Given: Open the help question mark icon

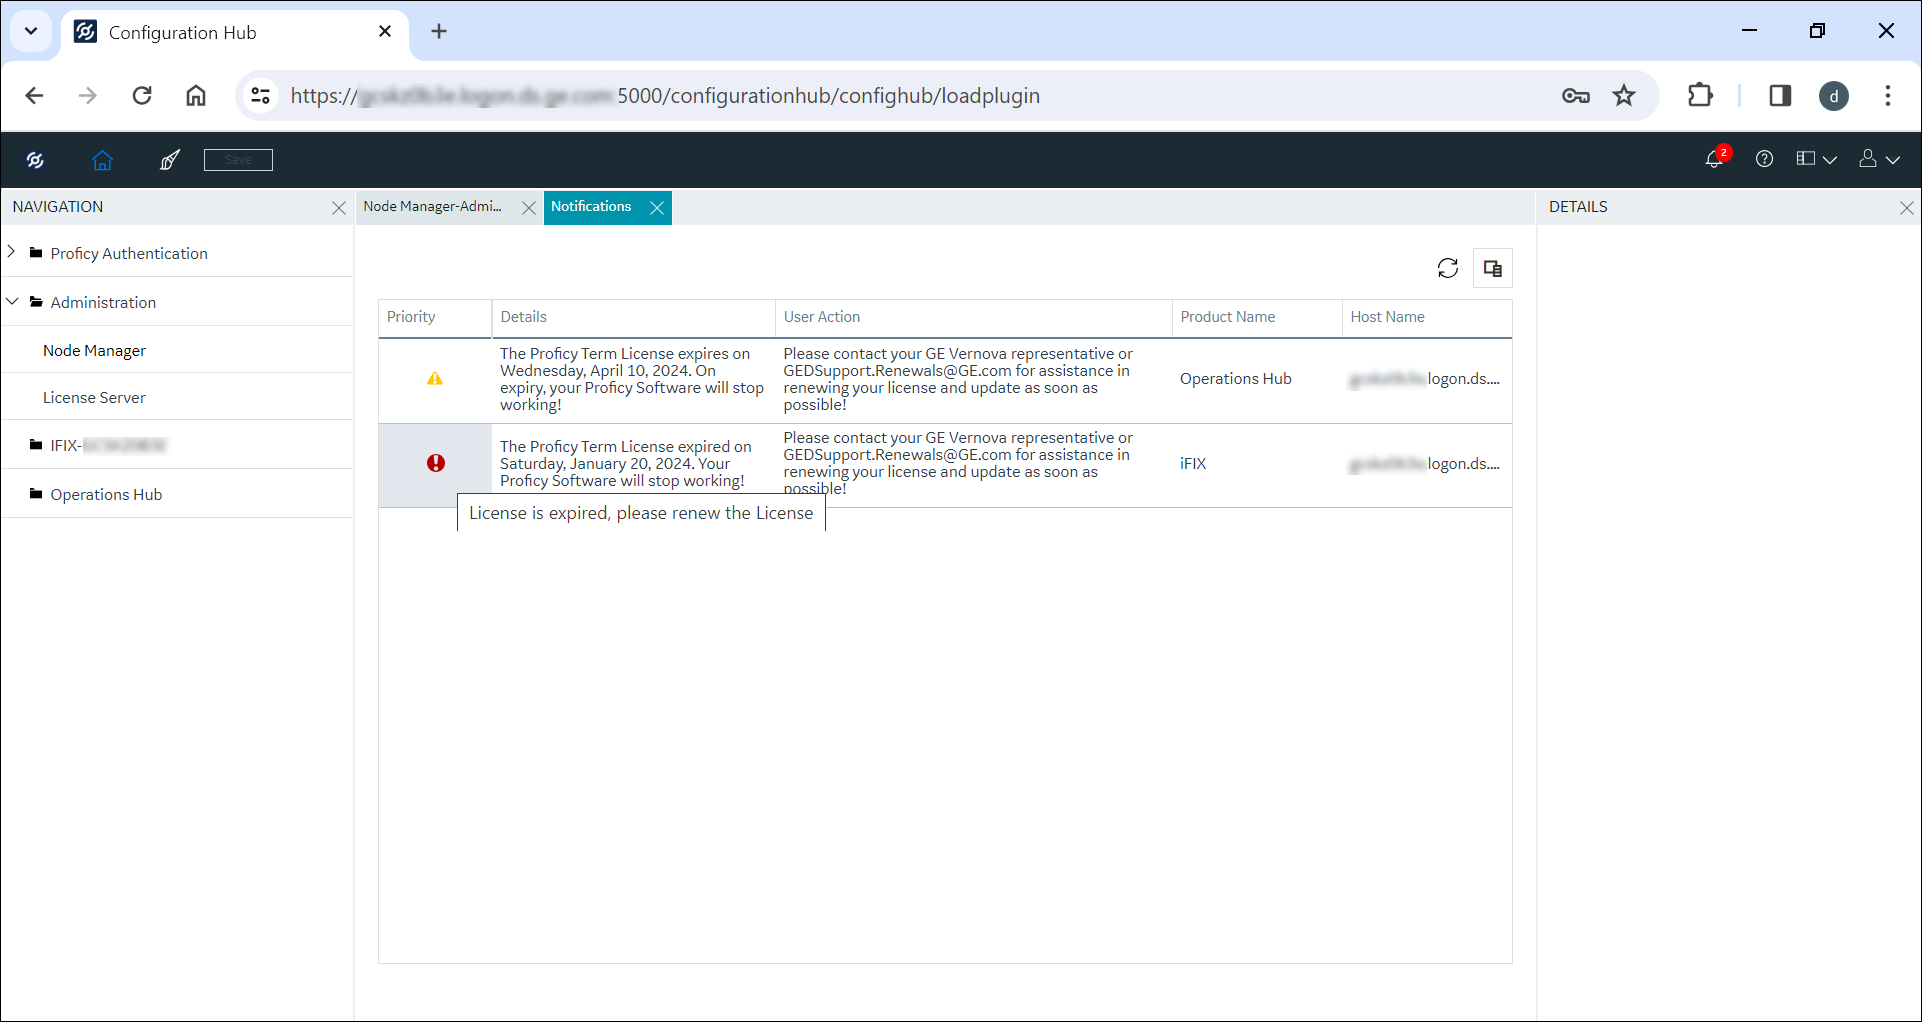Looking at the screenshot, I should point(1765,159).
